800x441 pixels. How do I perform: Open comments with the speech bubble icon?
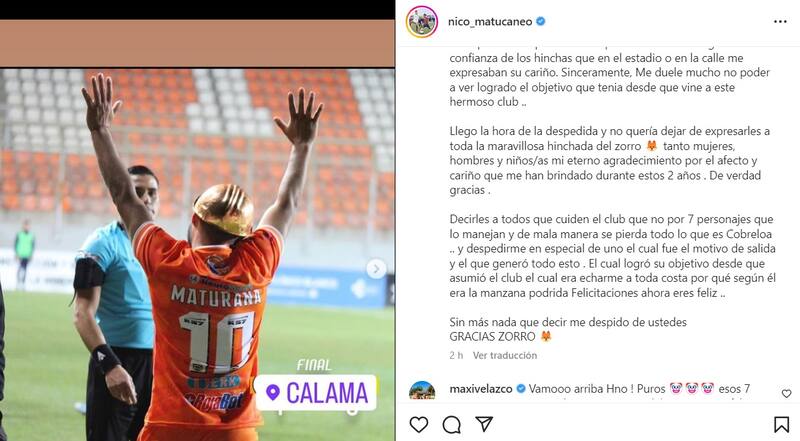point(452,425)
